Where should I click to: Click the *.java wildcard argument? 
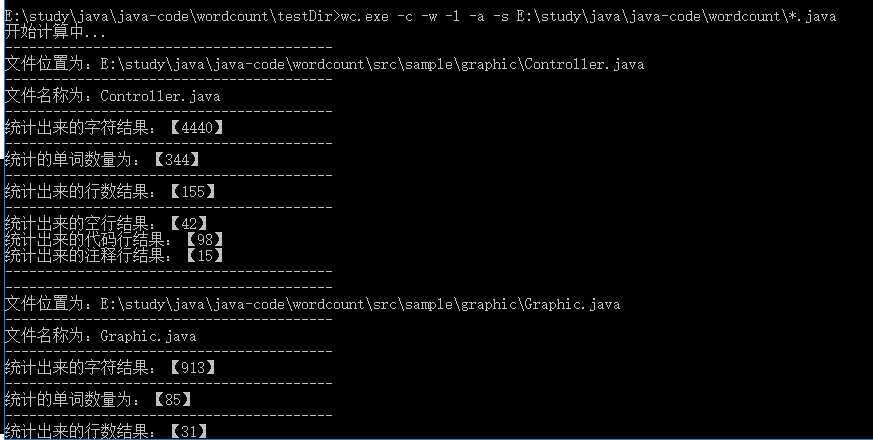[813, 16]
